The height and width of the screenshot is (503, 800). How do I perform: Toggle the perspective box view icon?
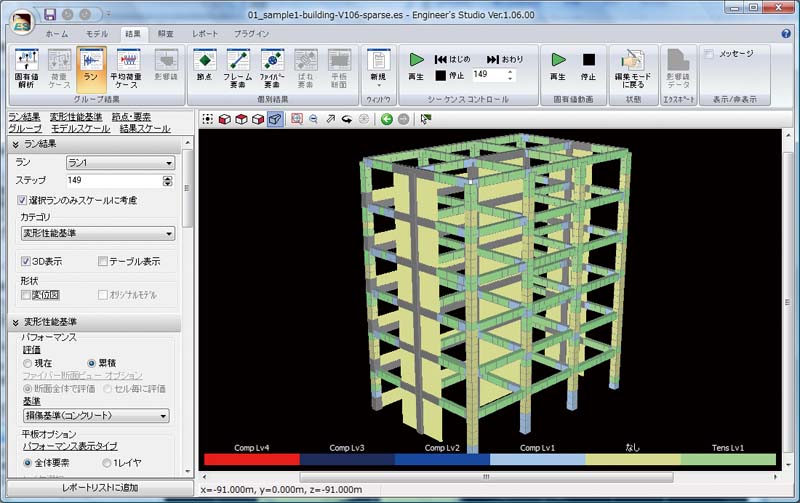pos(275,119)
